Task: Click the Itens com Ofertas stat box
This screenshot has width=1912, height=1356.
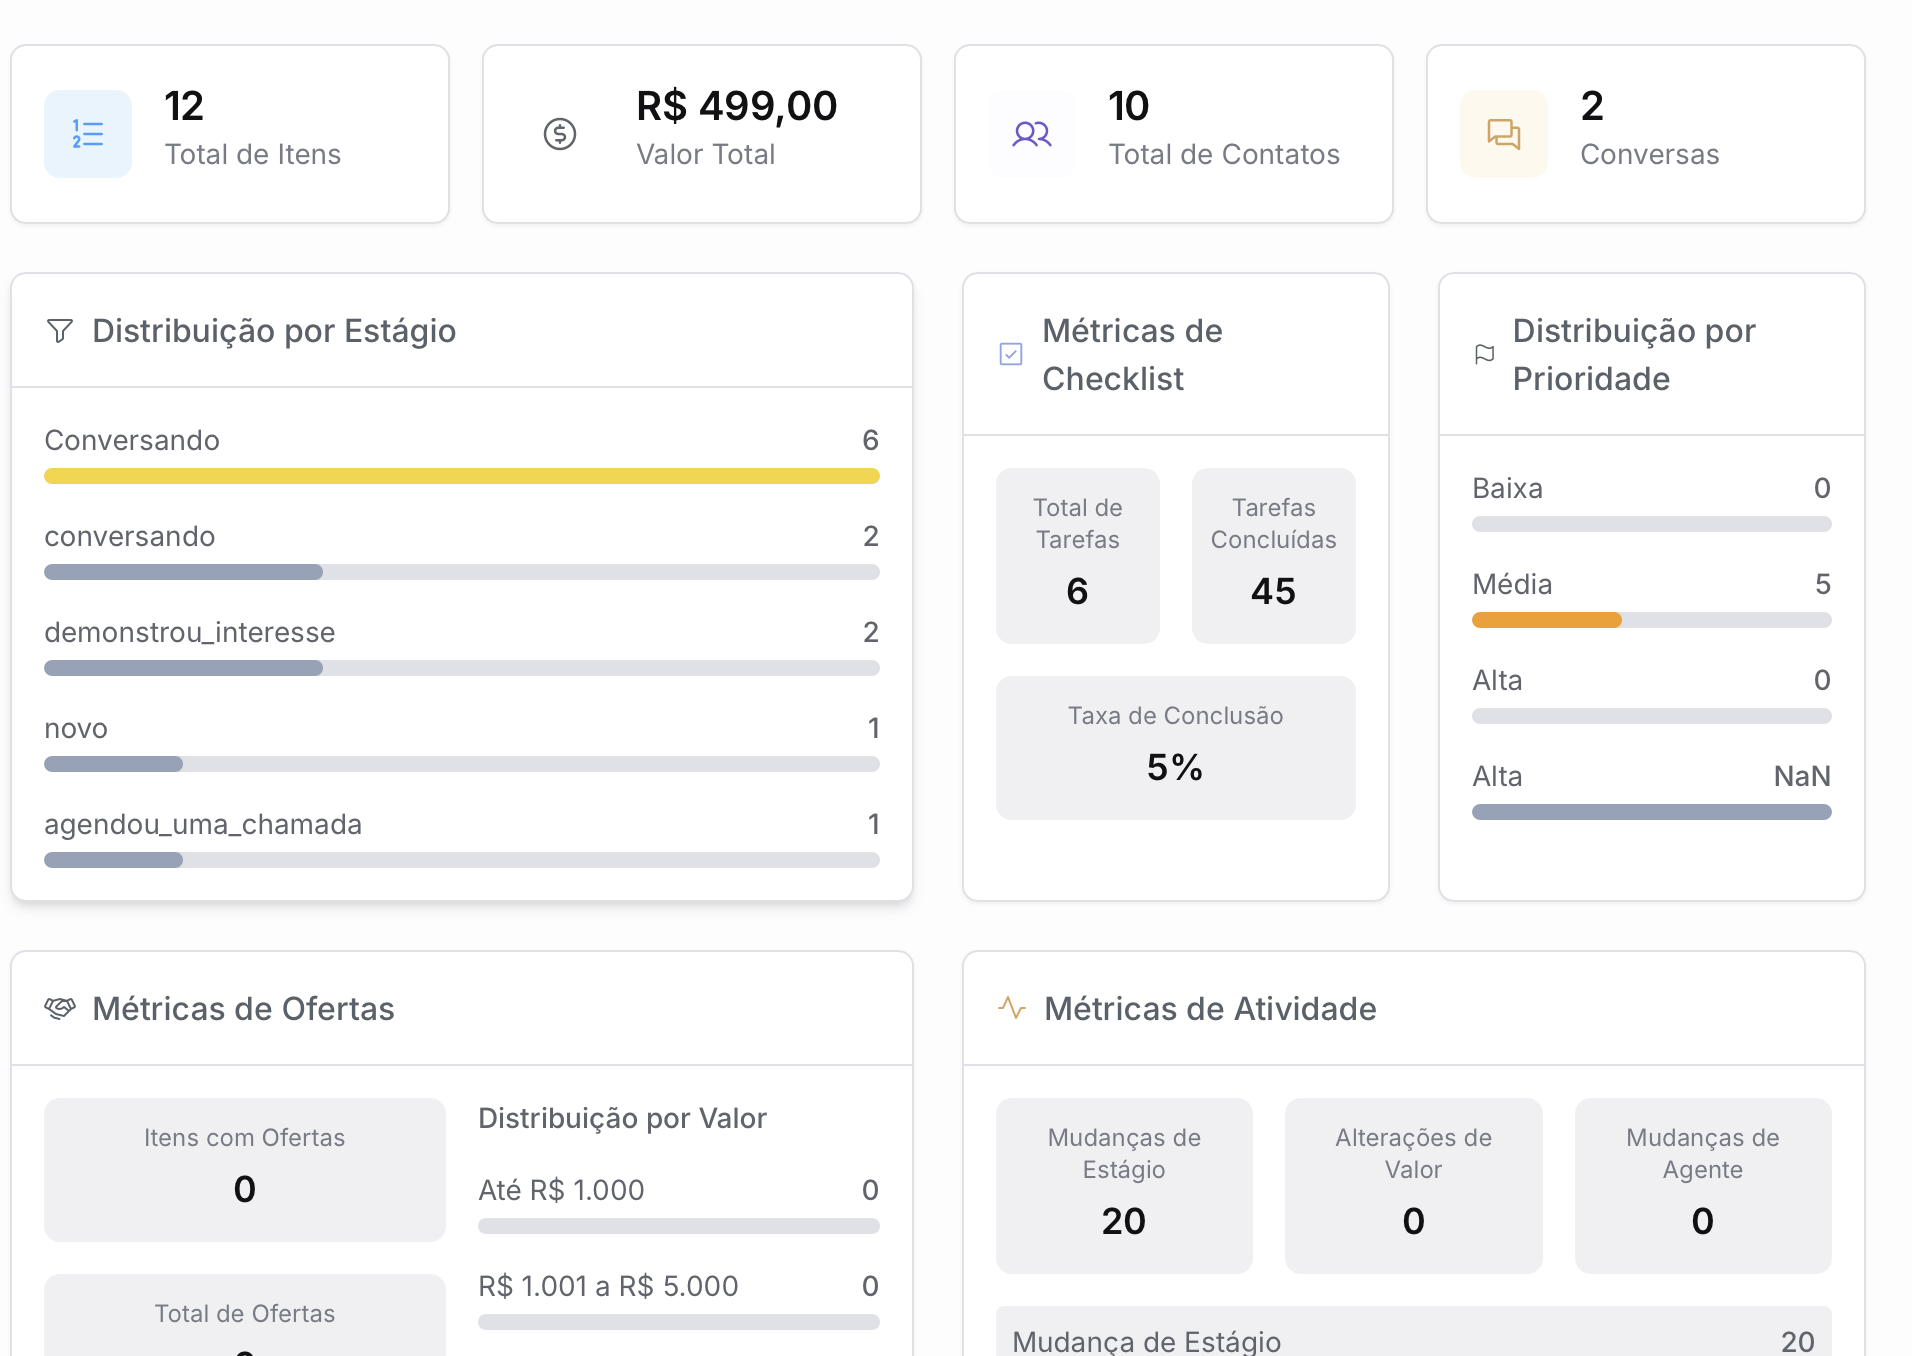Action: click(243, 1169)
